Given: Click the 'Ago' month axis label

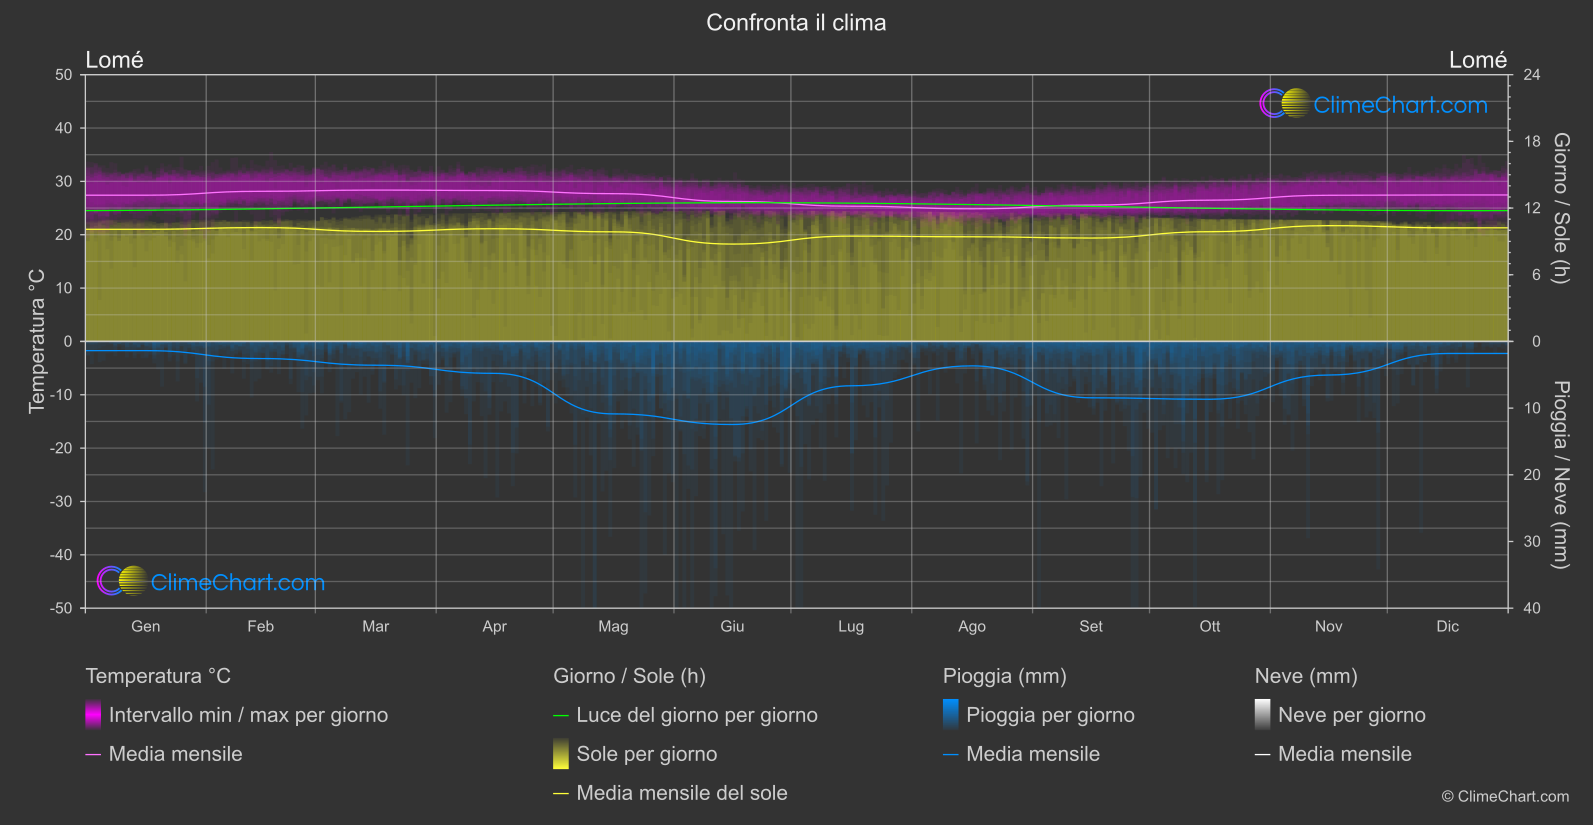Looking at the screenshot, I should [972, 626].
